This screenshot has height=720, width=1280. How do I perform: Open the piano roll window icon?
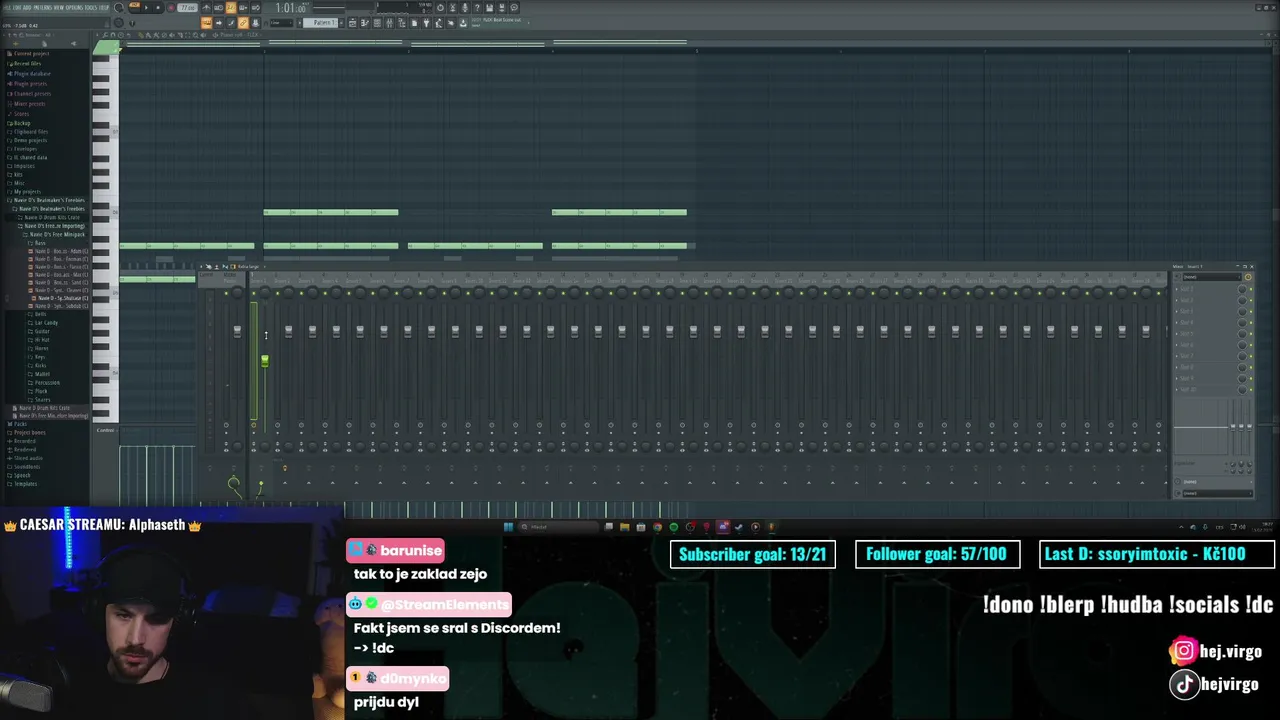(364, 22)
